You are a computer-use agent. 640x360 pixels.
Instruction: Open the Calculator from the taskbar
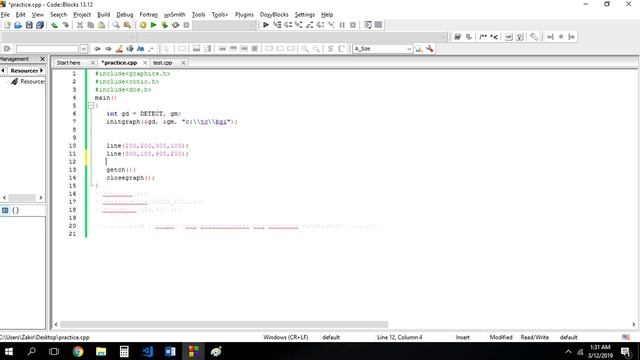(124, 351)
